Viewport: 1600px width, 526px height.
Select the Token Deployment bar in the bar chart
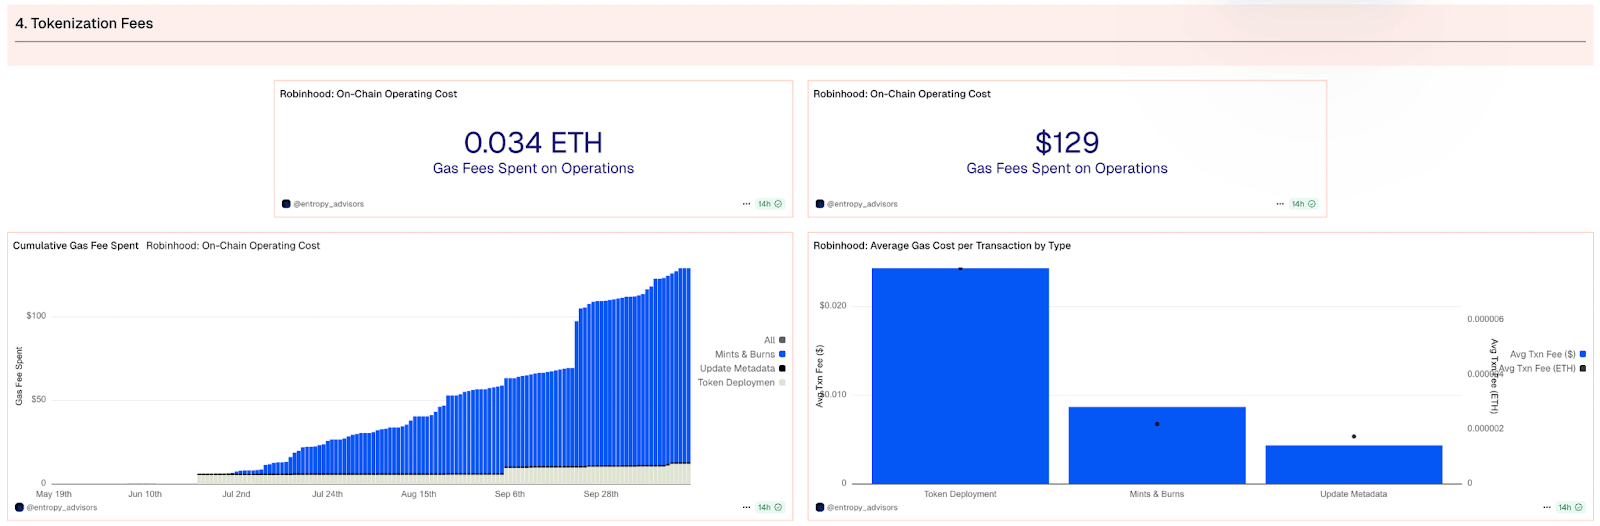(x=960, y=376)
